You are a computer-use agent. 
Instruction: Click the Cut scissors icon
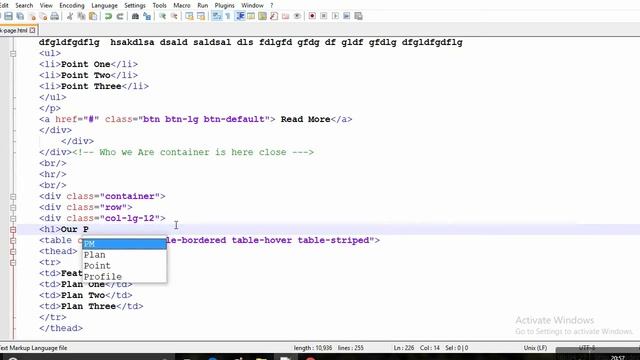(70, 16)
